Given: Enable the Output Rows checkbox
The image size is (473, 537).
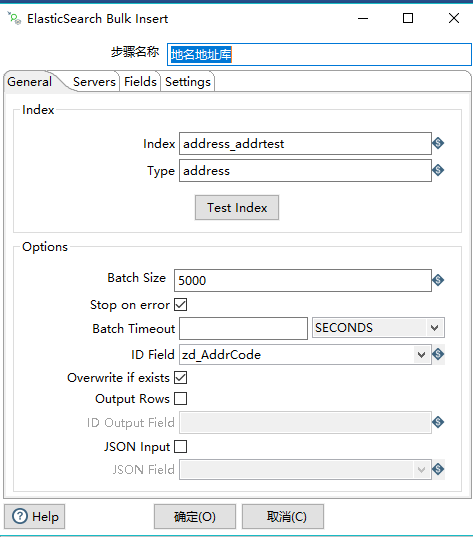Looking at the screenshot, I should click(181, 399).
